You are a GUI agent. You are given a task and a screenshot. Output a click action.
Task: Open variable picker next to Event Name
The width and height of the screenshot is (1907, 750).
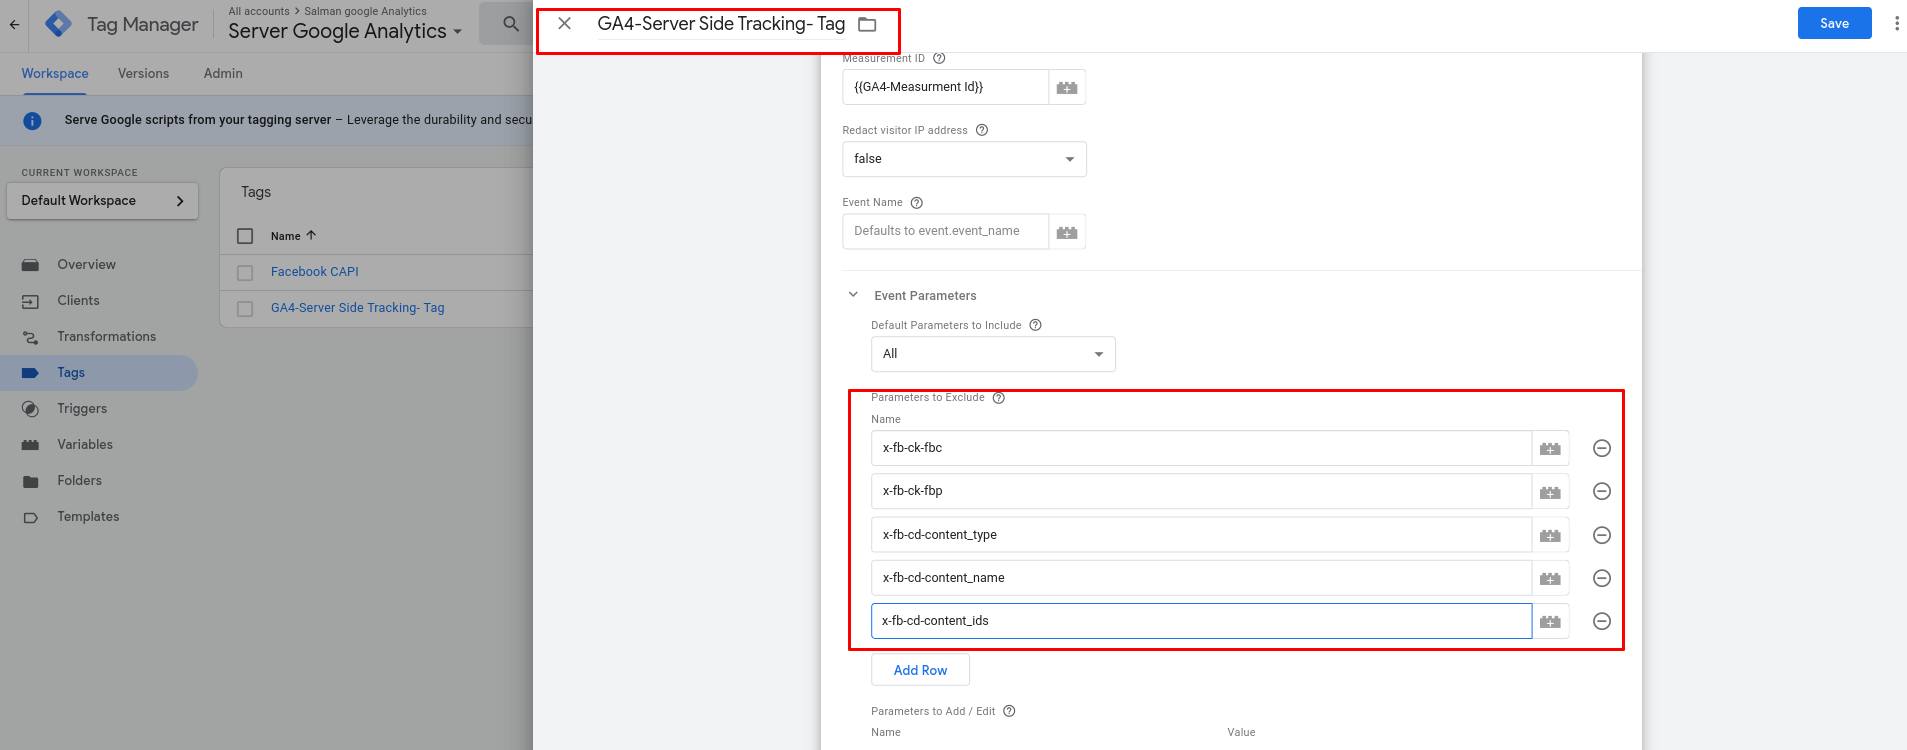pos(1067,232)
